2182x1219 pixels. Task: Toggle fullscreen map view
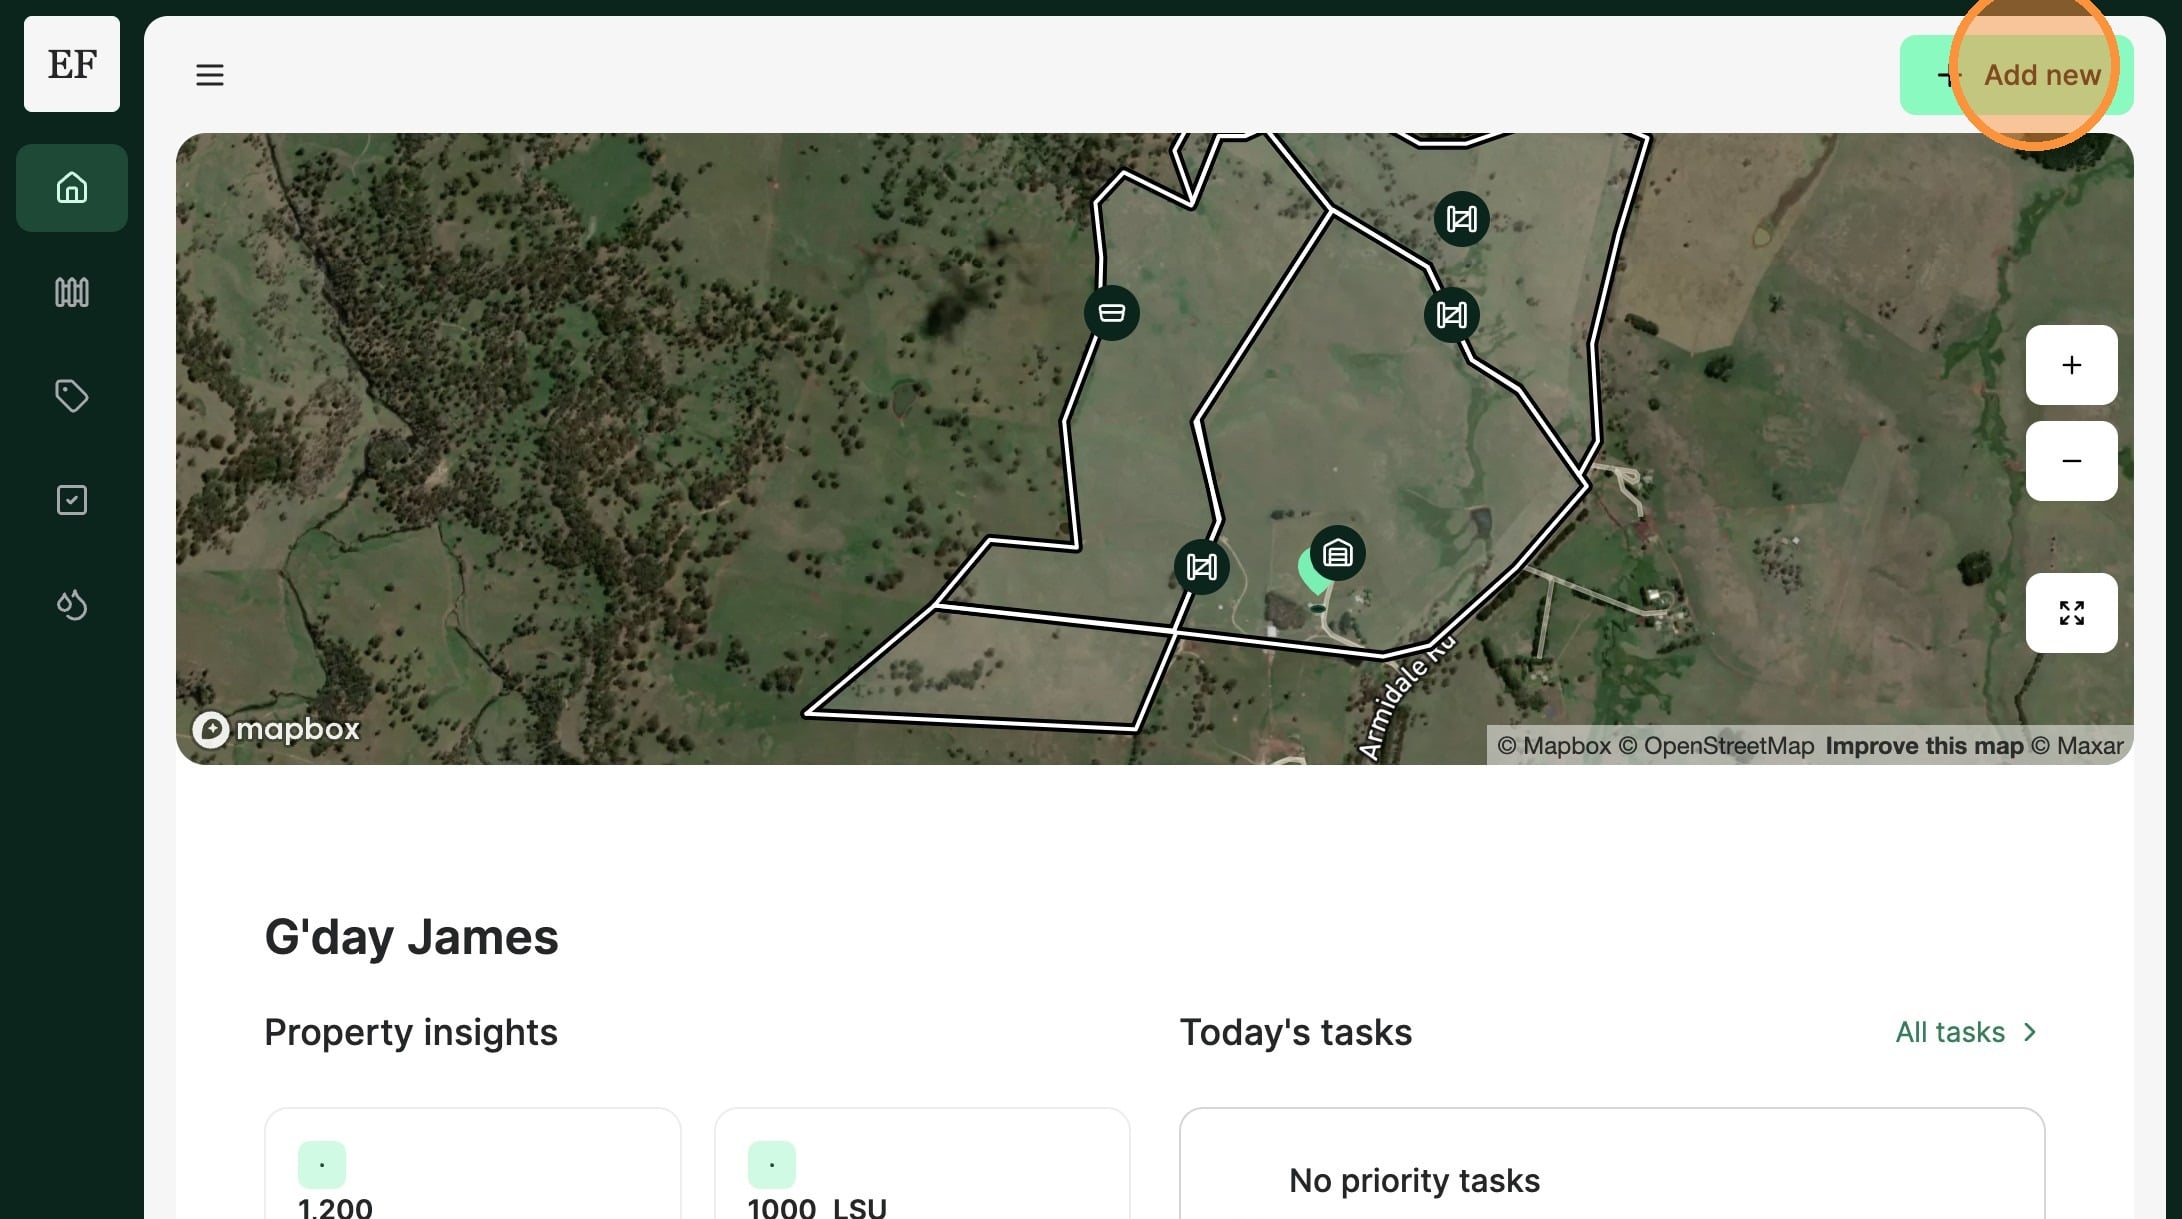2071,613
